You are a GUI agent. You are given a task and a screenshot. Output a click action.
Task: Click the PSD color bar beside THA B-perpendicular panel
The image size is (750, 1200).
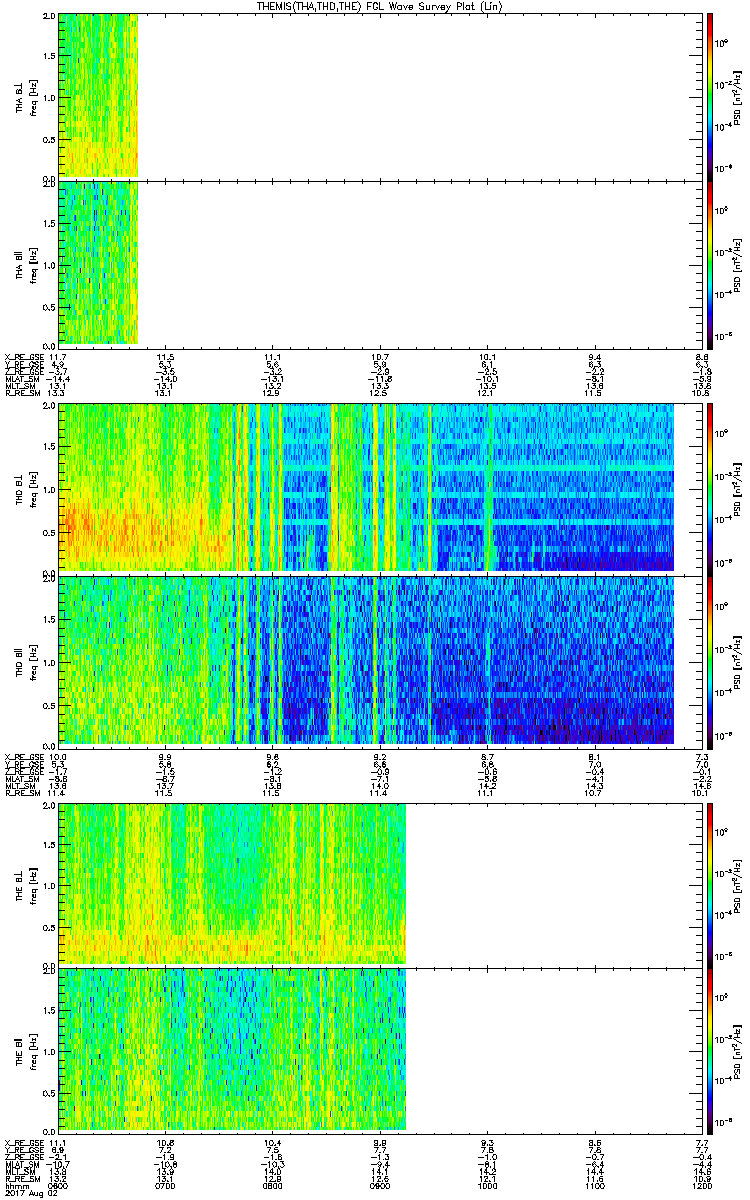point(709,96)
